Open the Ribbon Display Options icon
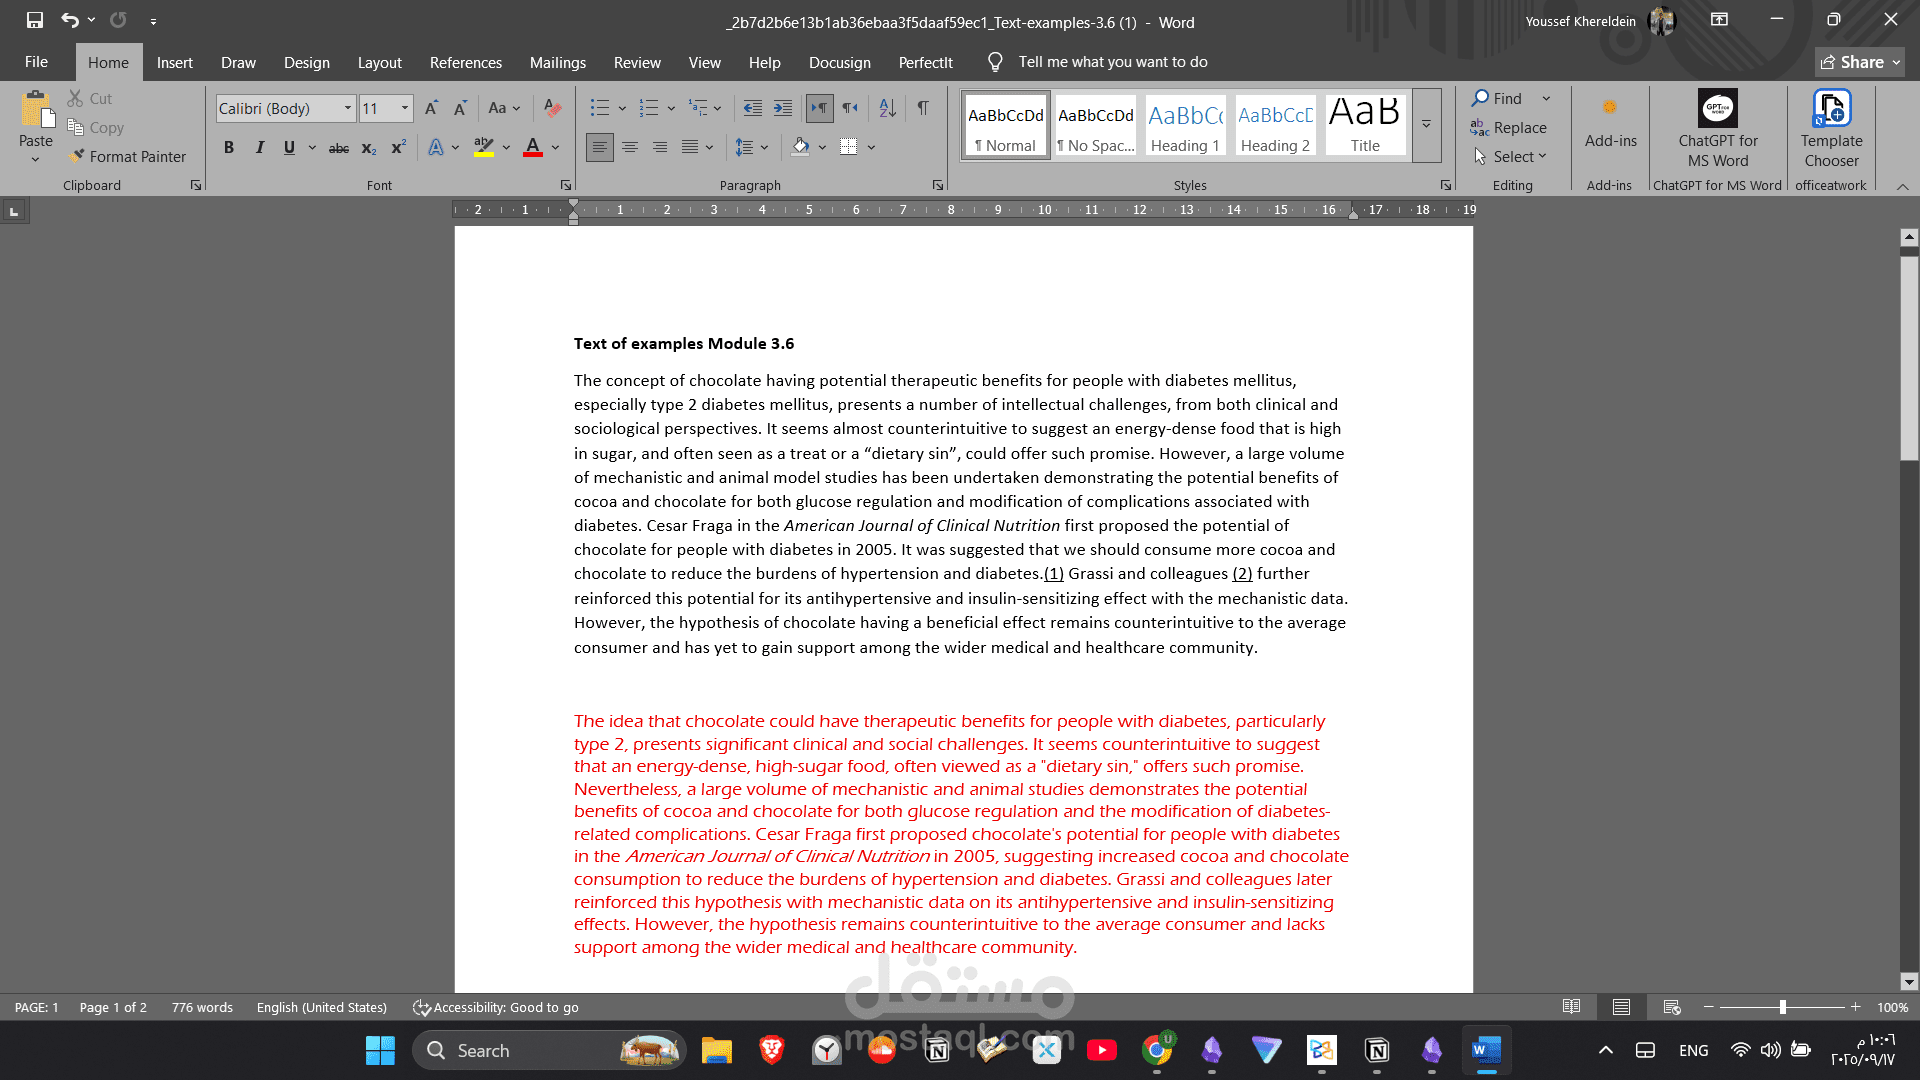 (x=1719, y=20)
